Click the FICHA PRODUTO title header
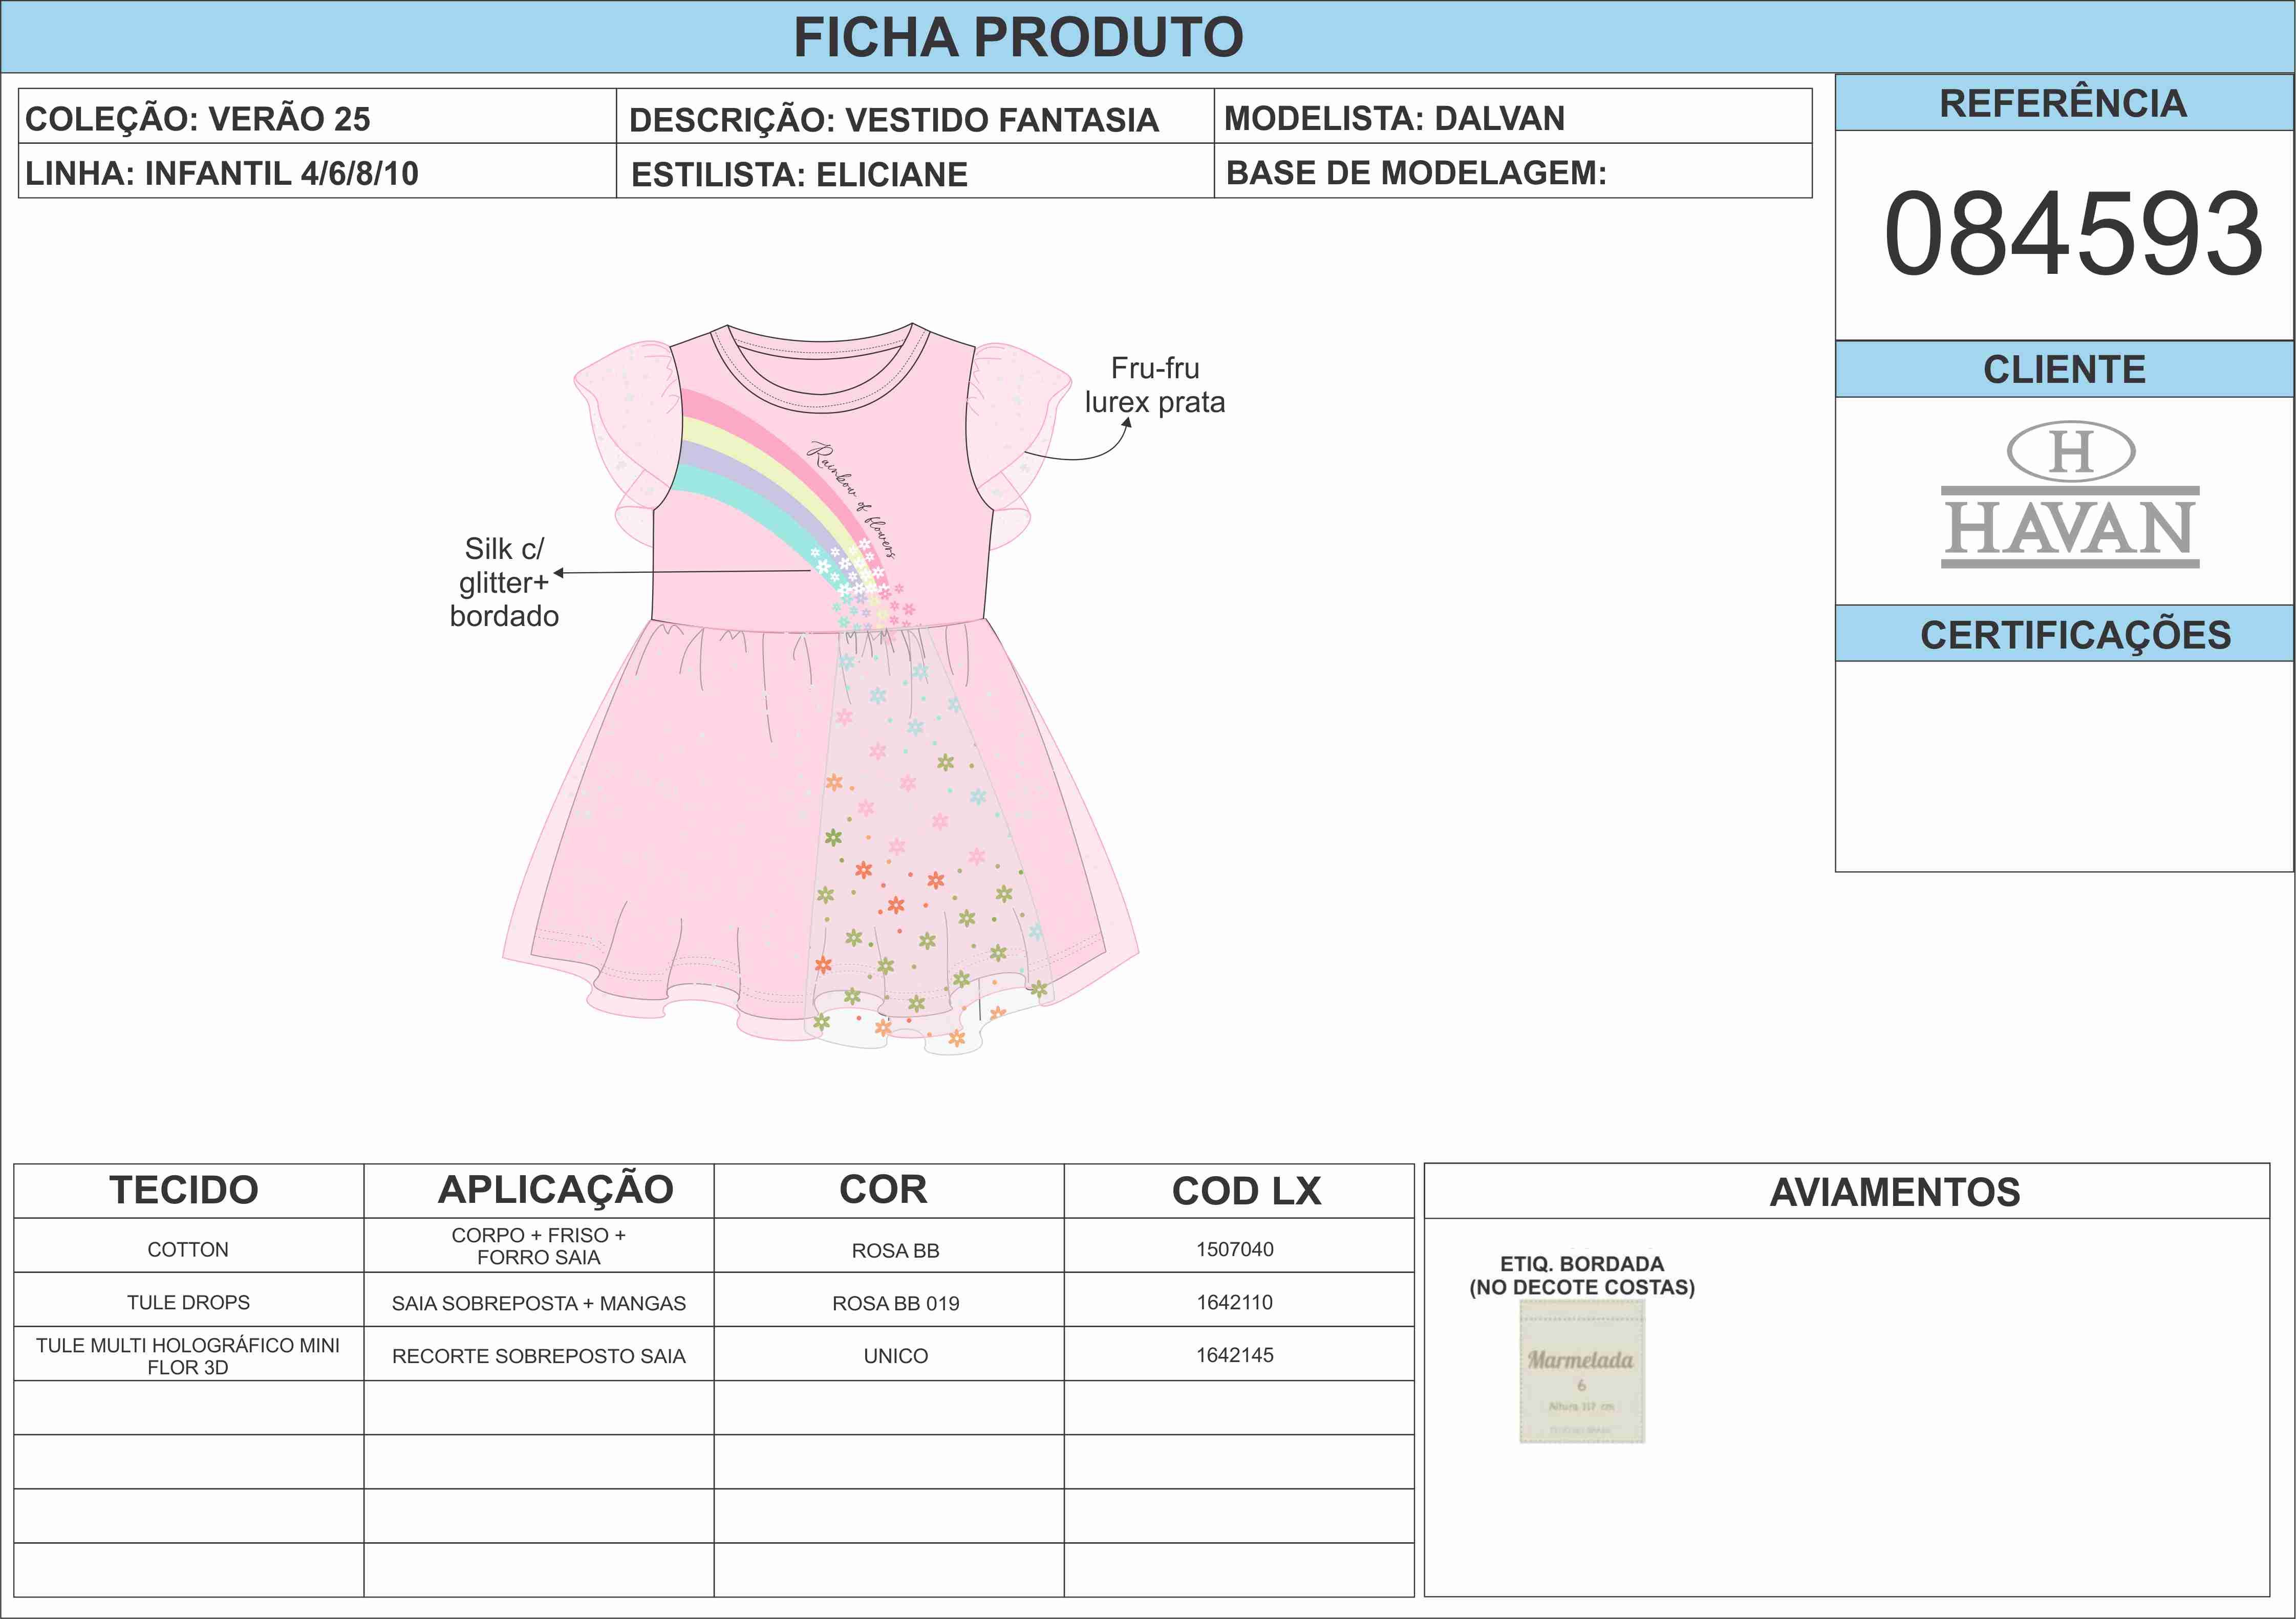 [1017, 37]
